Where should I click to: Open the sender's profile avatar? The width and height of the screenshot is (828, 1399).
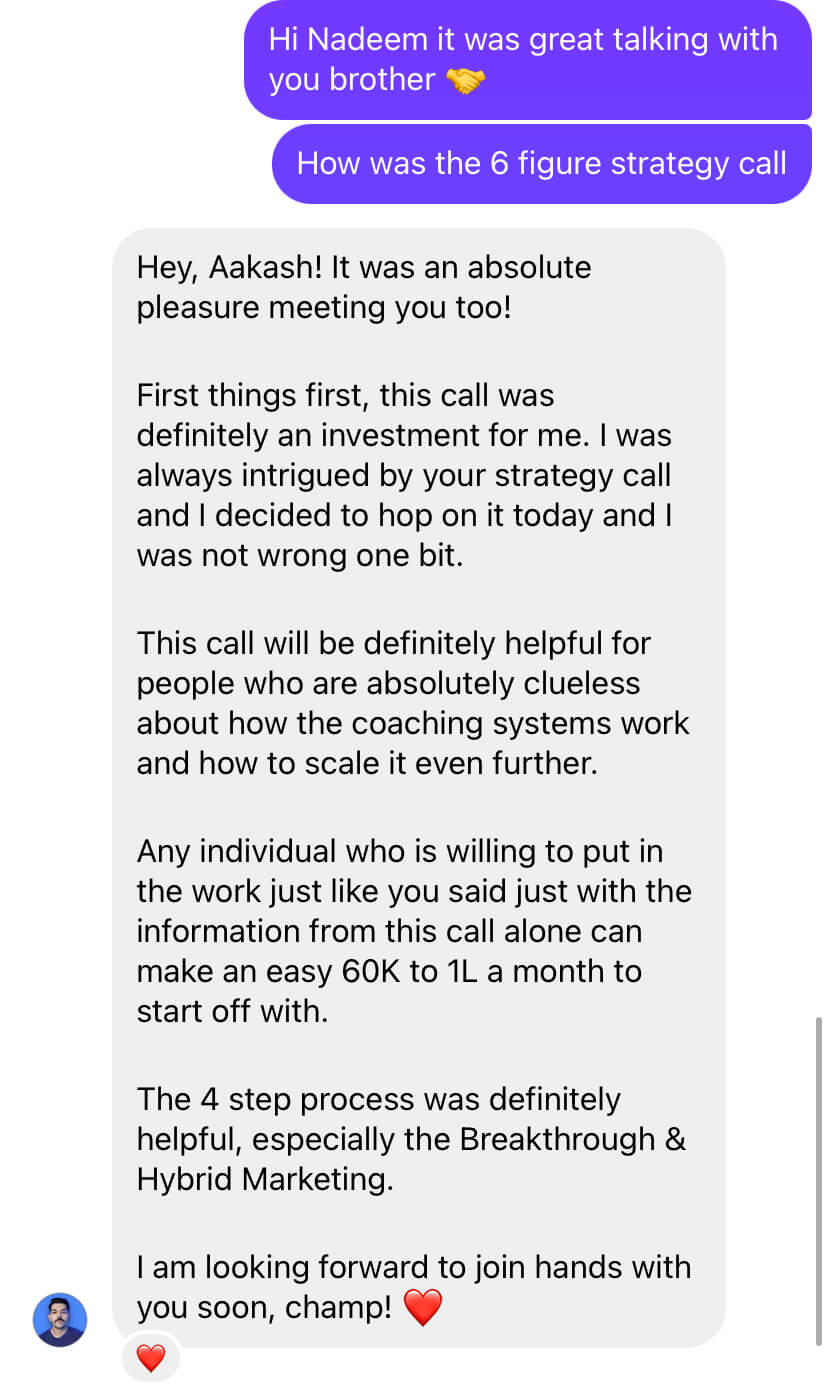coord(60,1319)
